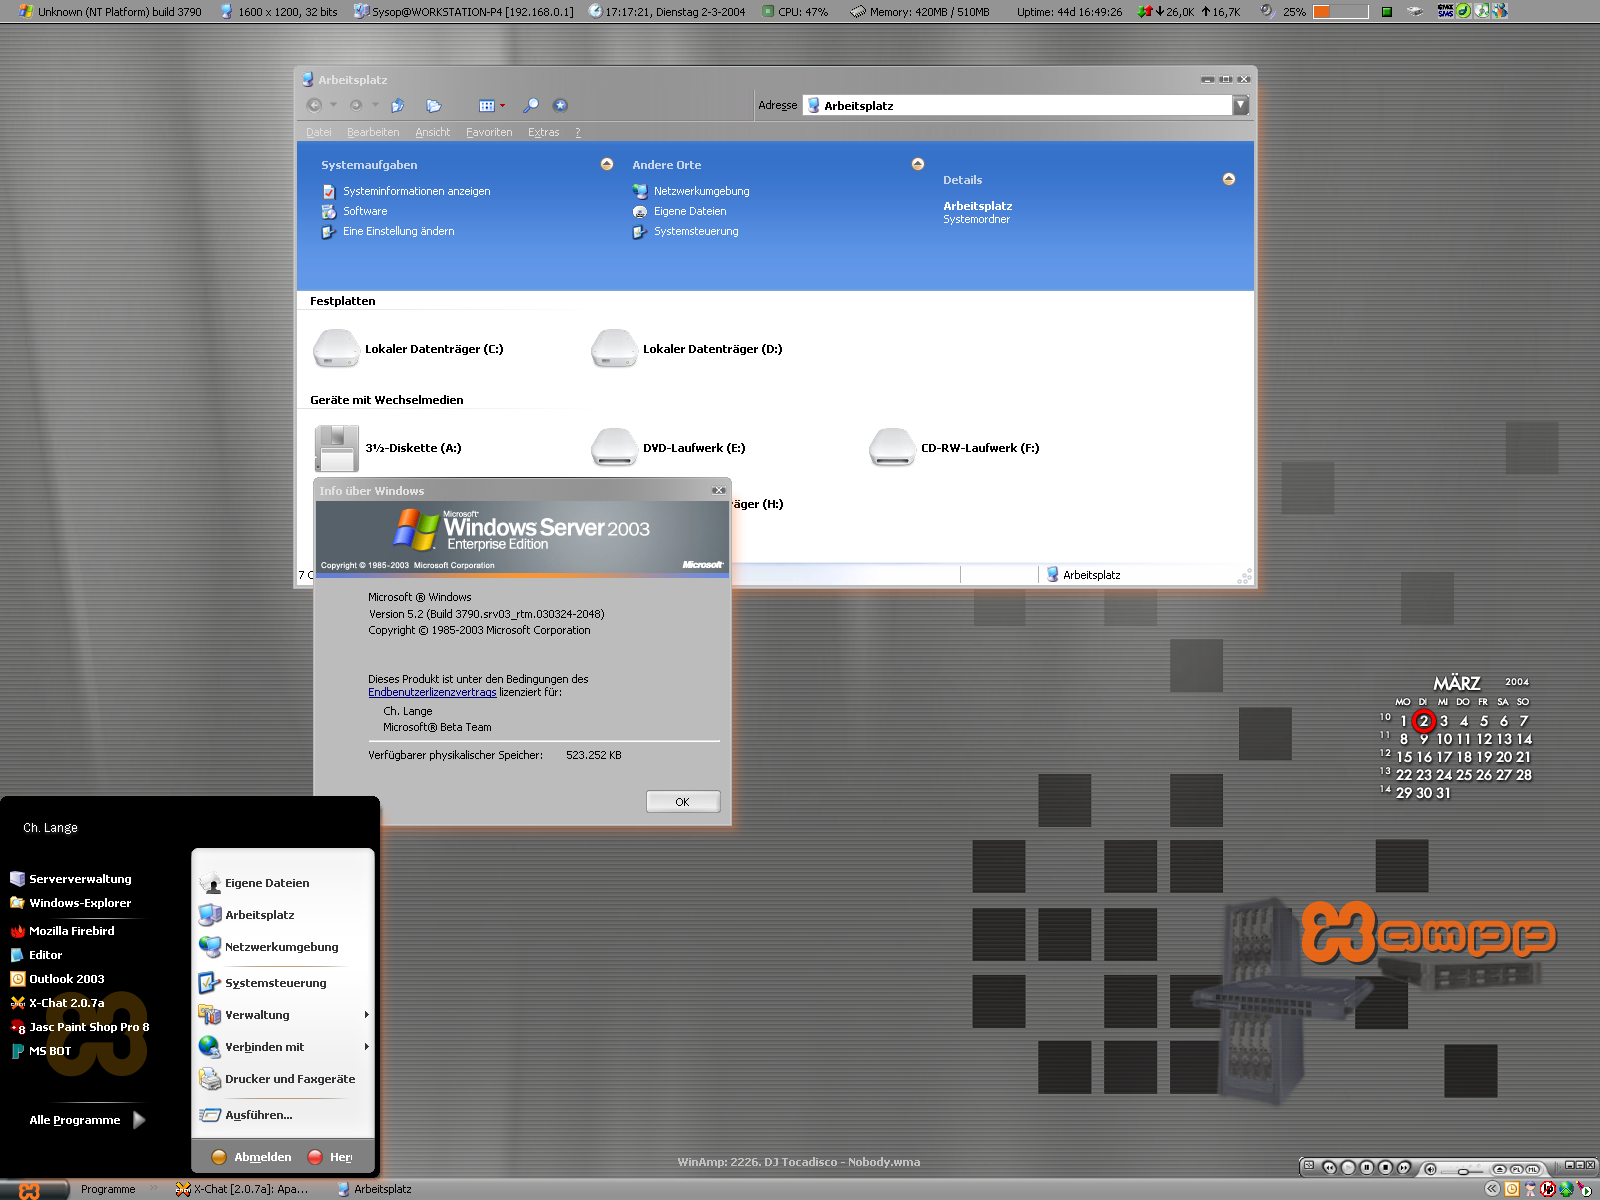This screenshot has height=1200, width=1600.
Task: Open the Ansicht menu
Action: 432,132
